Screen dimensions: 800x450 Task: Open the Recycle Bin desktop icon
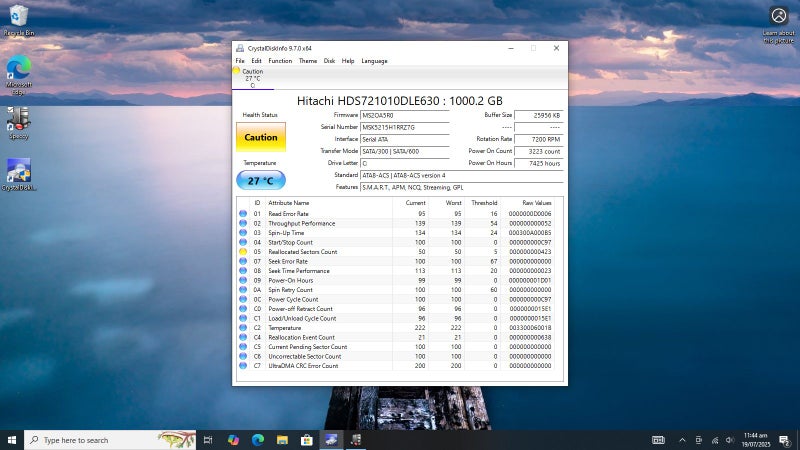[18, 20]
